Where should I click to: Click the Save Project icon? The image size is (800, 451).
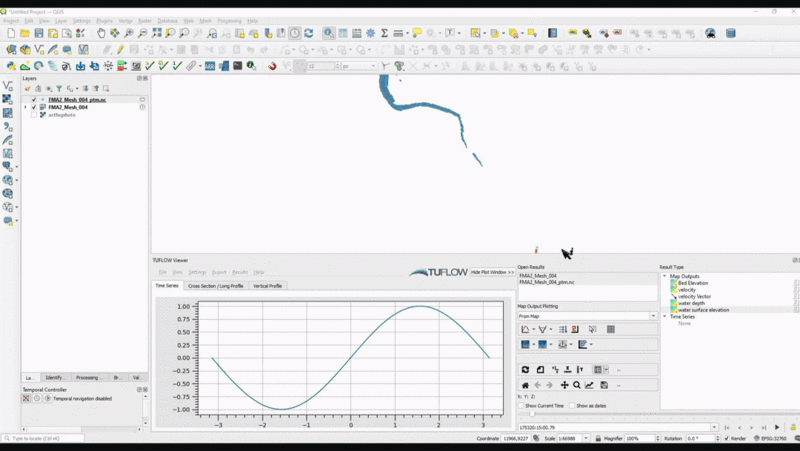click(x=38, y=33)
